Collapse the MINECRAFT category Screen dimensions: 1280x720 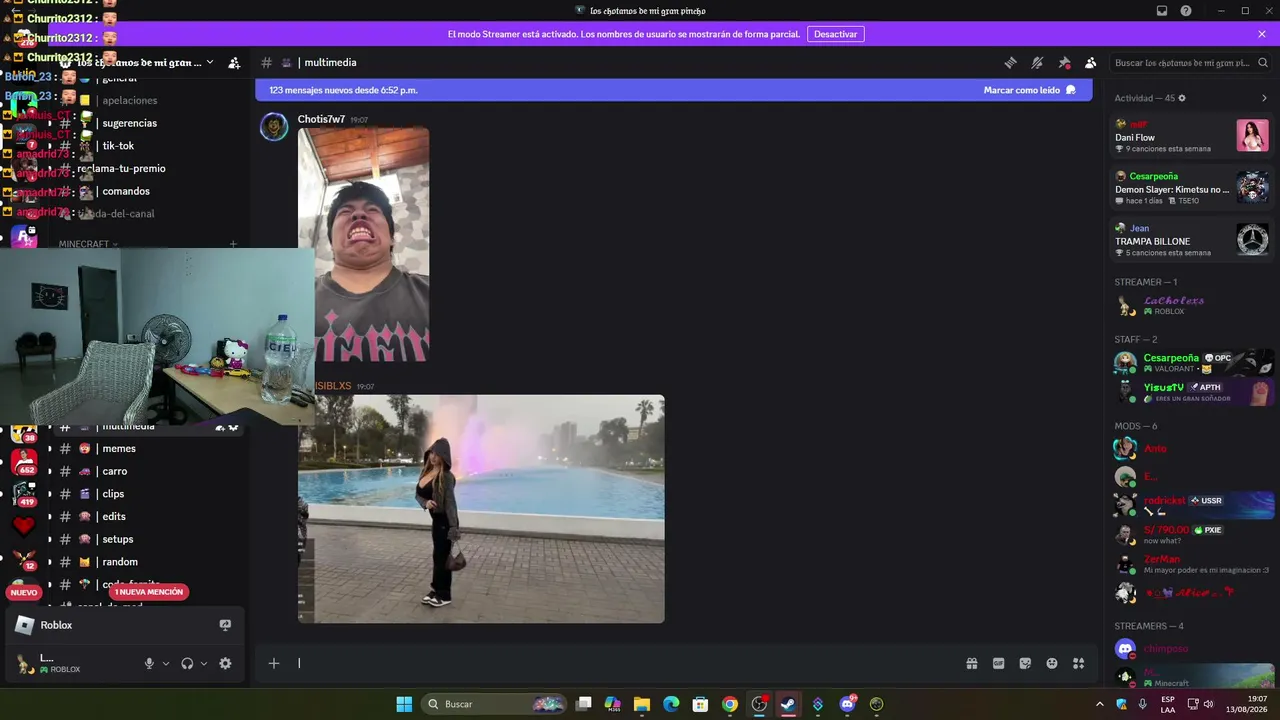(x=88, y=244)
